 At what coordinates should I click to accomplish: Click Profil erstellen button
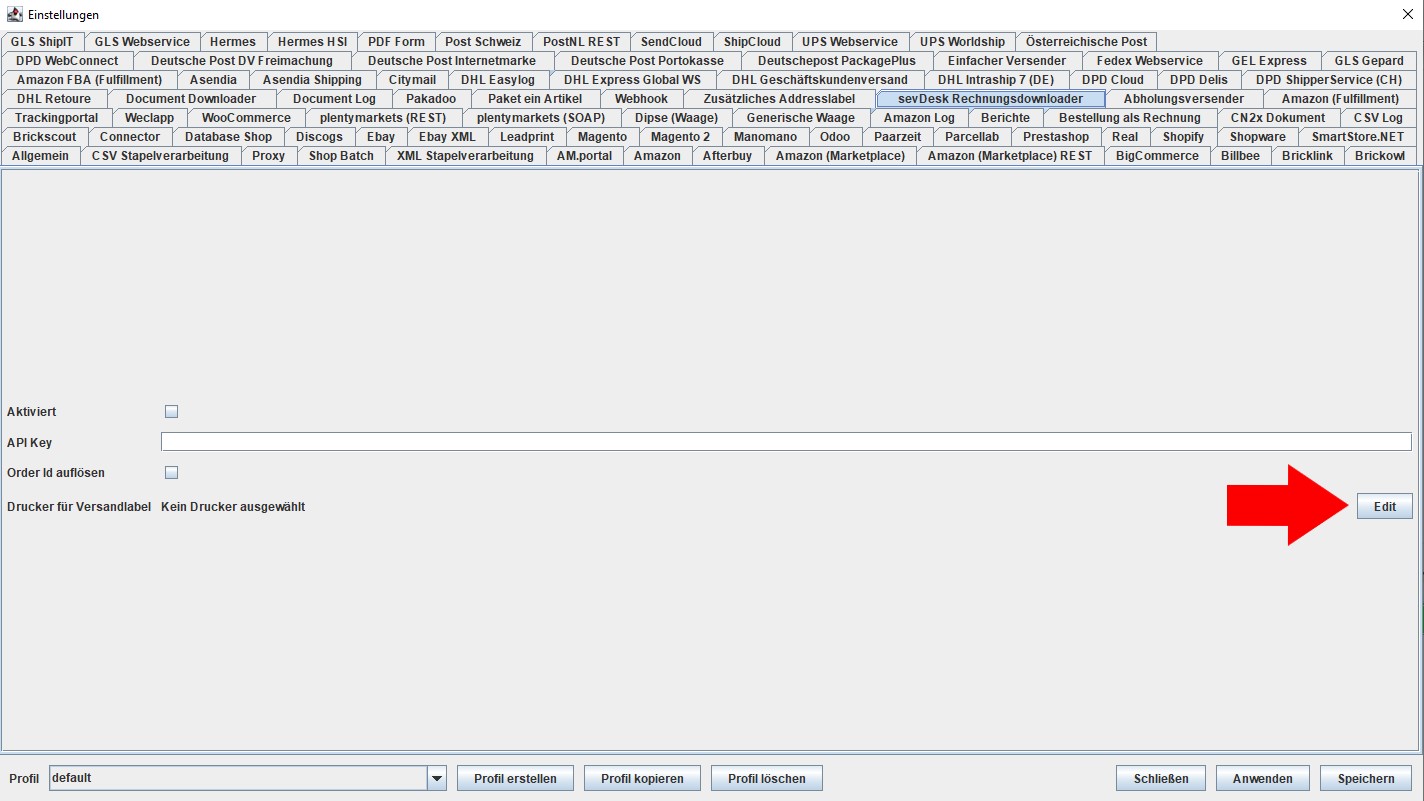pyautogui.click(x=515, y=778)
